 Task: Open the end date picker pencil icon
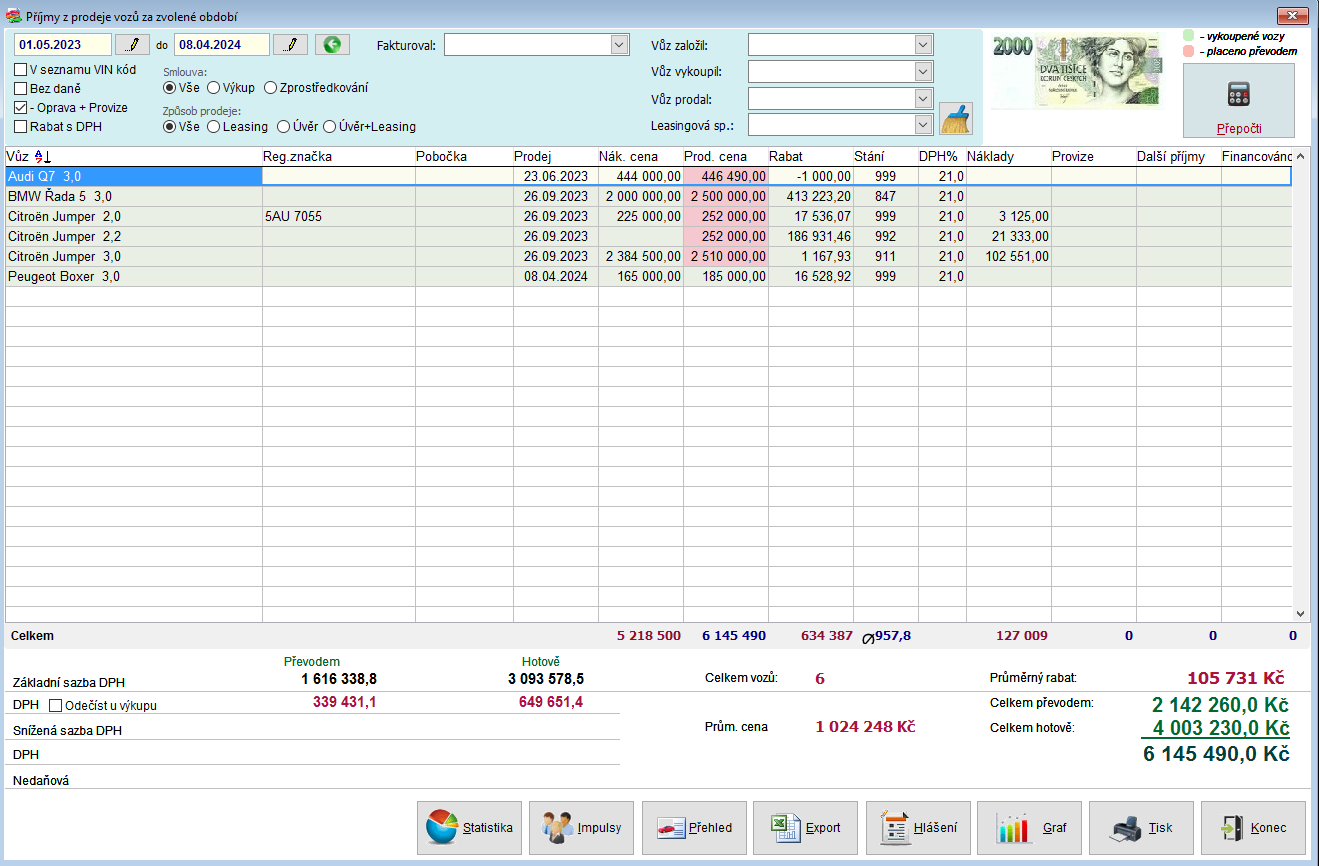click(x=291, y=45)
